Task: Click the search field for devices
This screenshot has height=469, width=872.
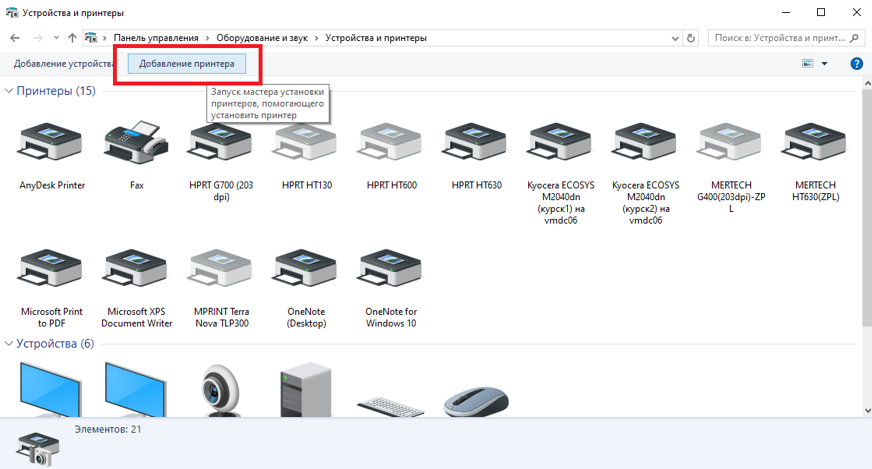Action: tap(778, 38)
